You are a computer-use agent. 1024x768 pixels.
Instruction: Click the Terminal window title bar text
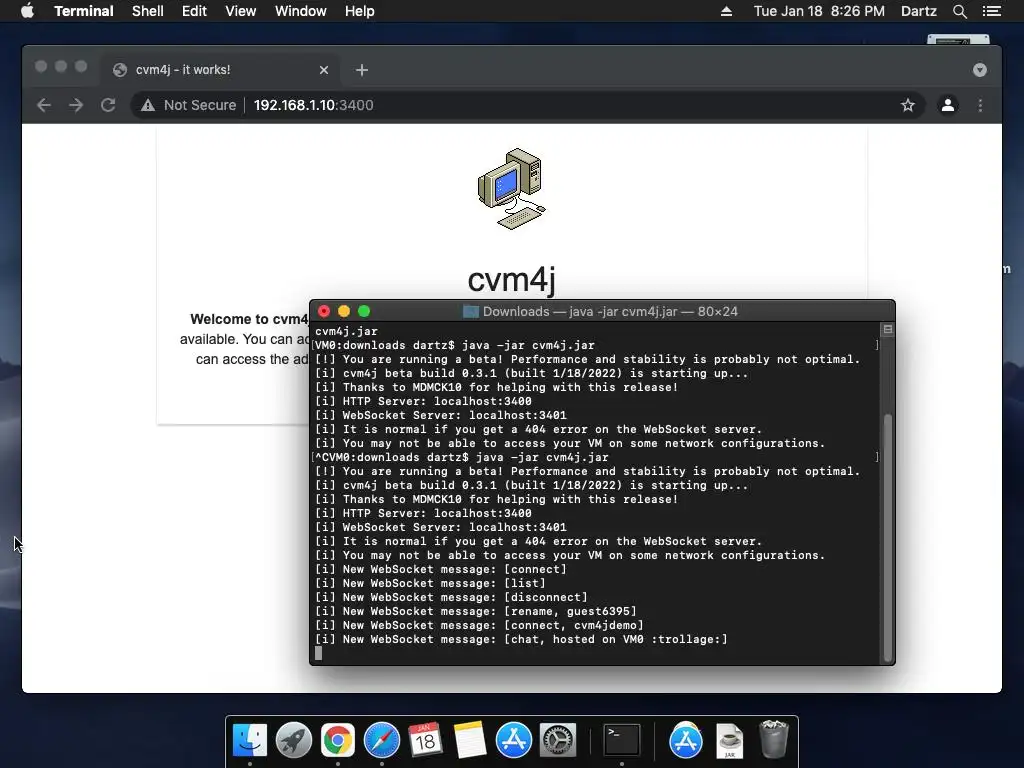[610, 312]
